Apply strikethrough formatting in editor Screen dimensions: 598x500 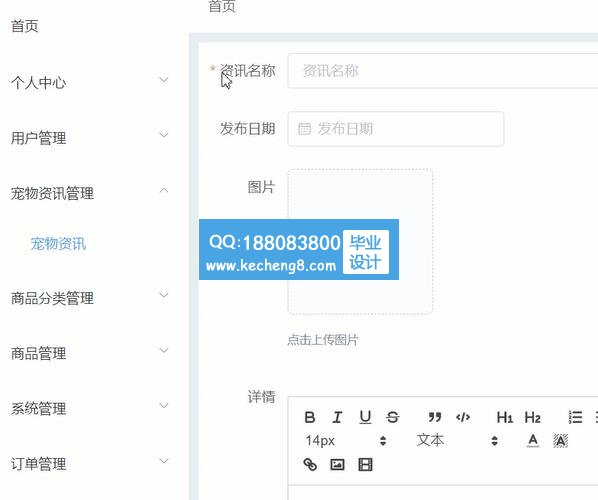click(392, 417)
